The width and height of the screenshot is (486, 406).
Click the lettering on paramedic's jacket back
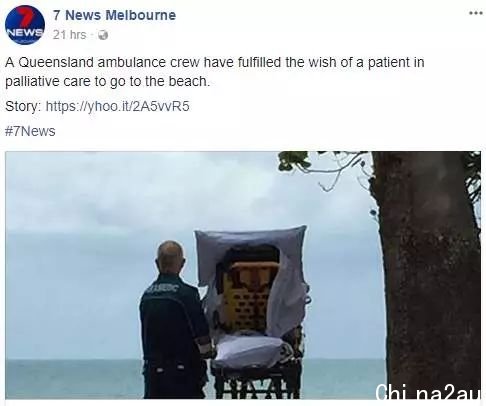click(164, 287)
